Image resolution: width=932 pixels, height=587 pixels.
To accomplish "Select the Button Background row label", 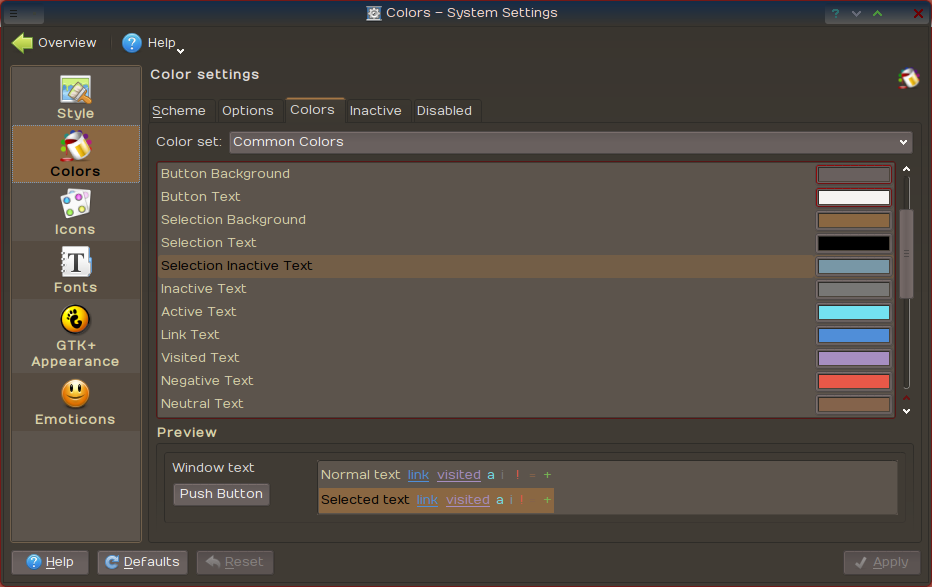I will (225, 174).
